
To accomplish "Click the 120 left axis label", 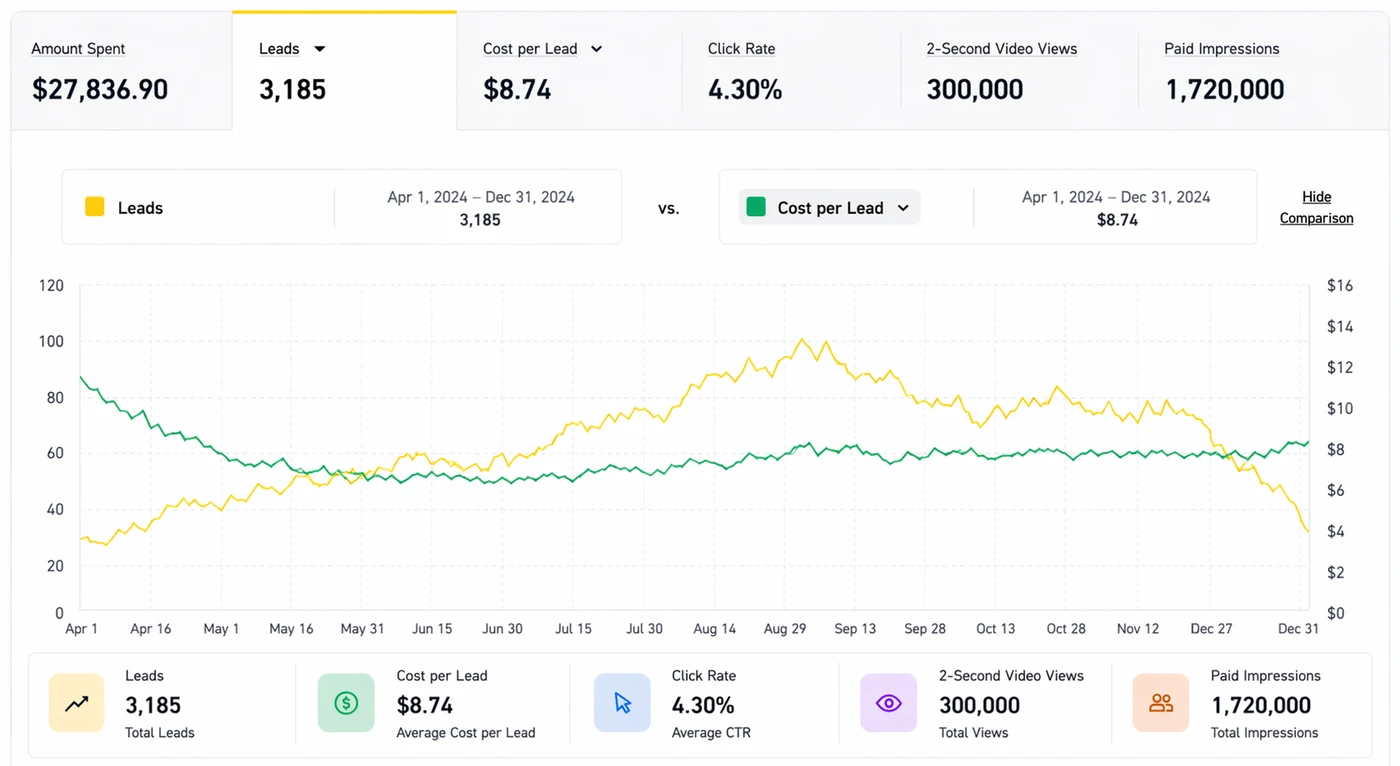I will point(51,286).
